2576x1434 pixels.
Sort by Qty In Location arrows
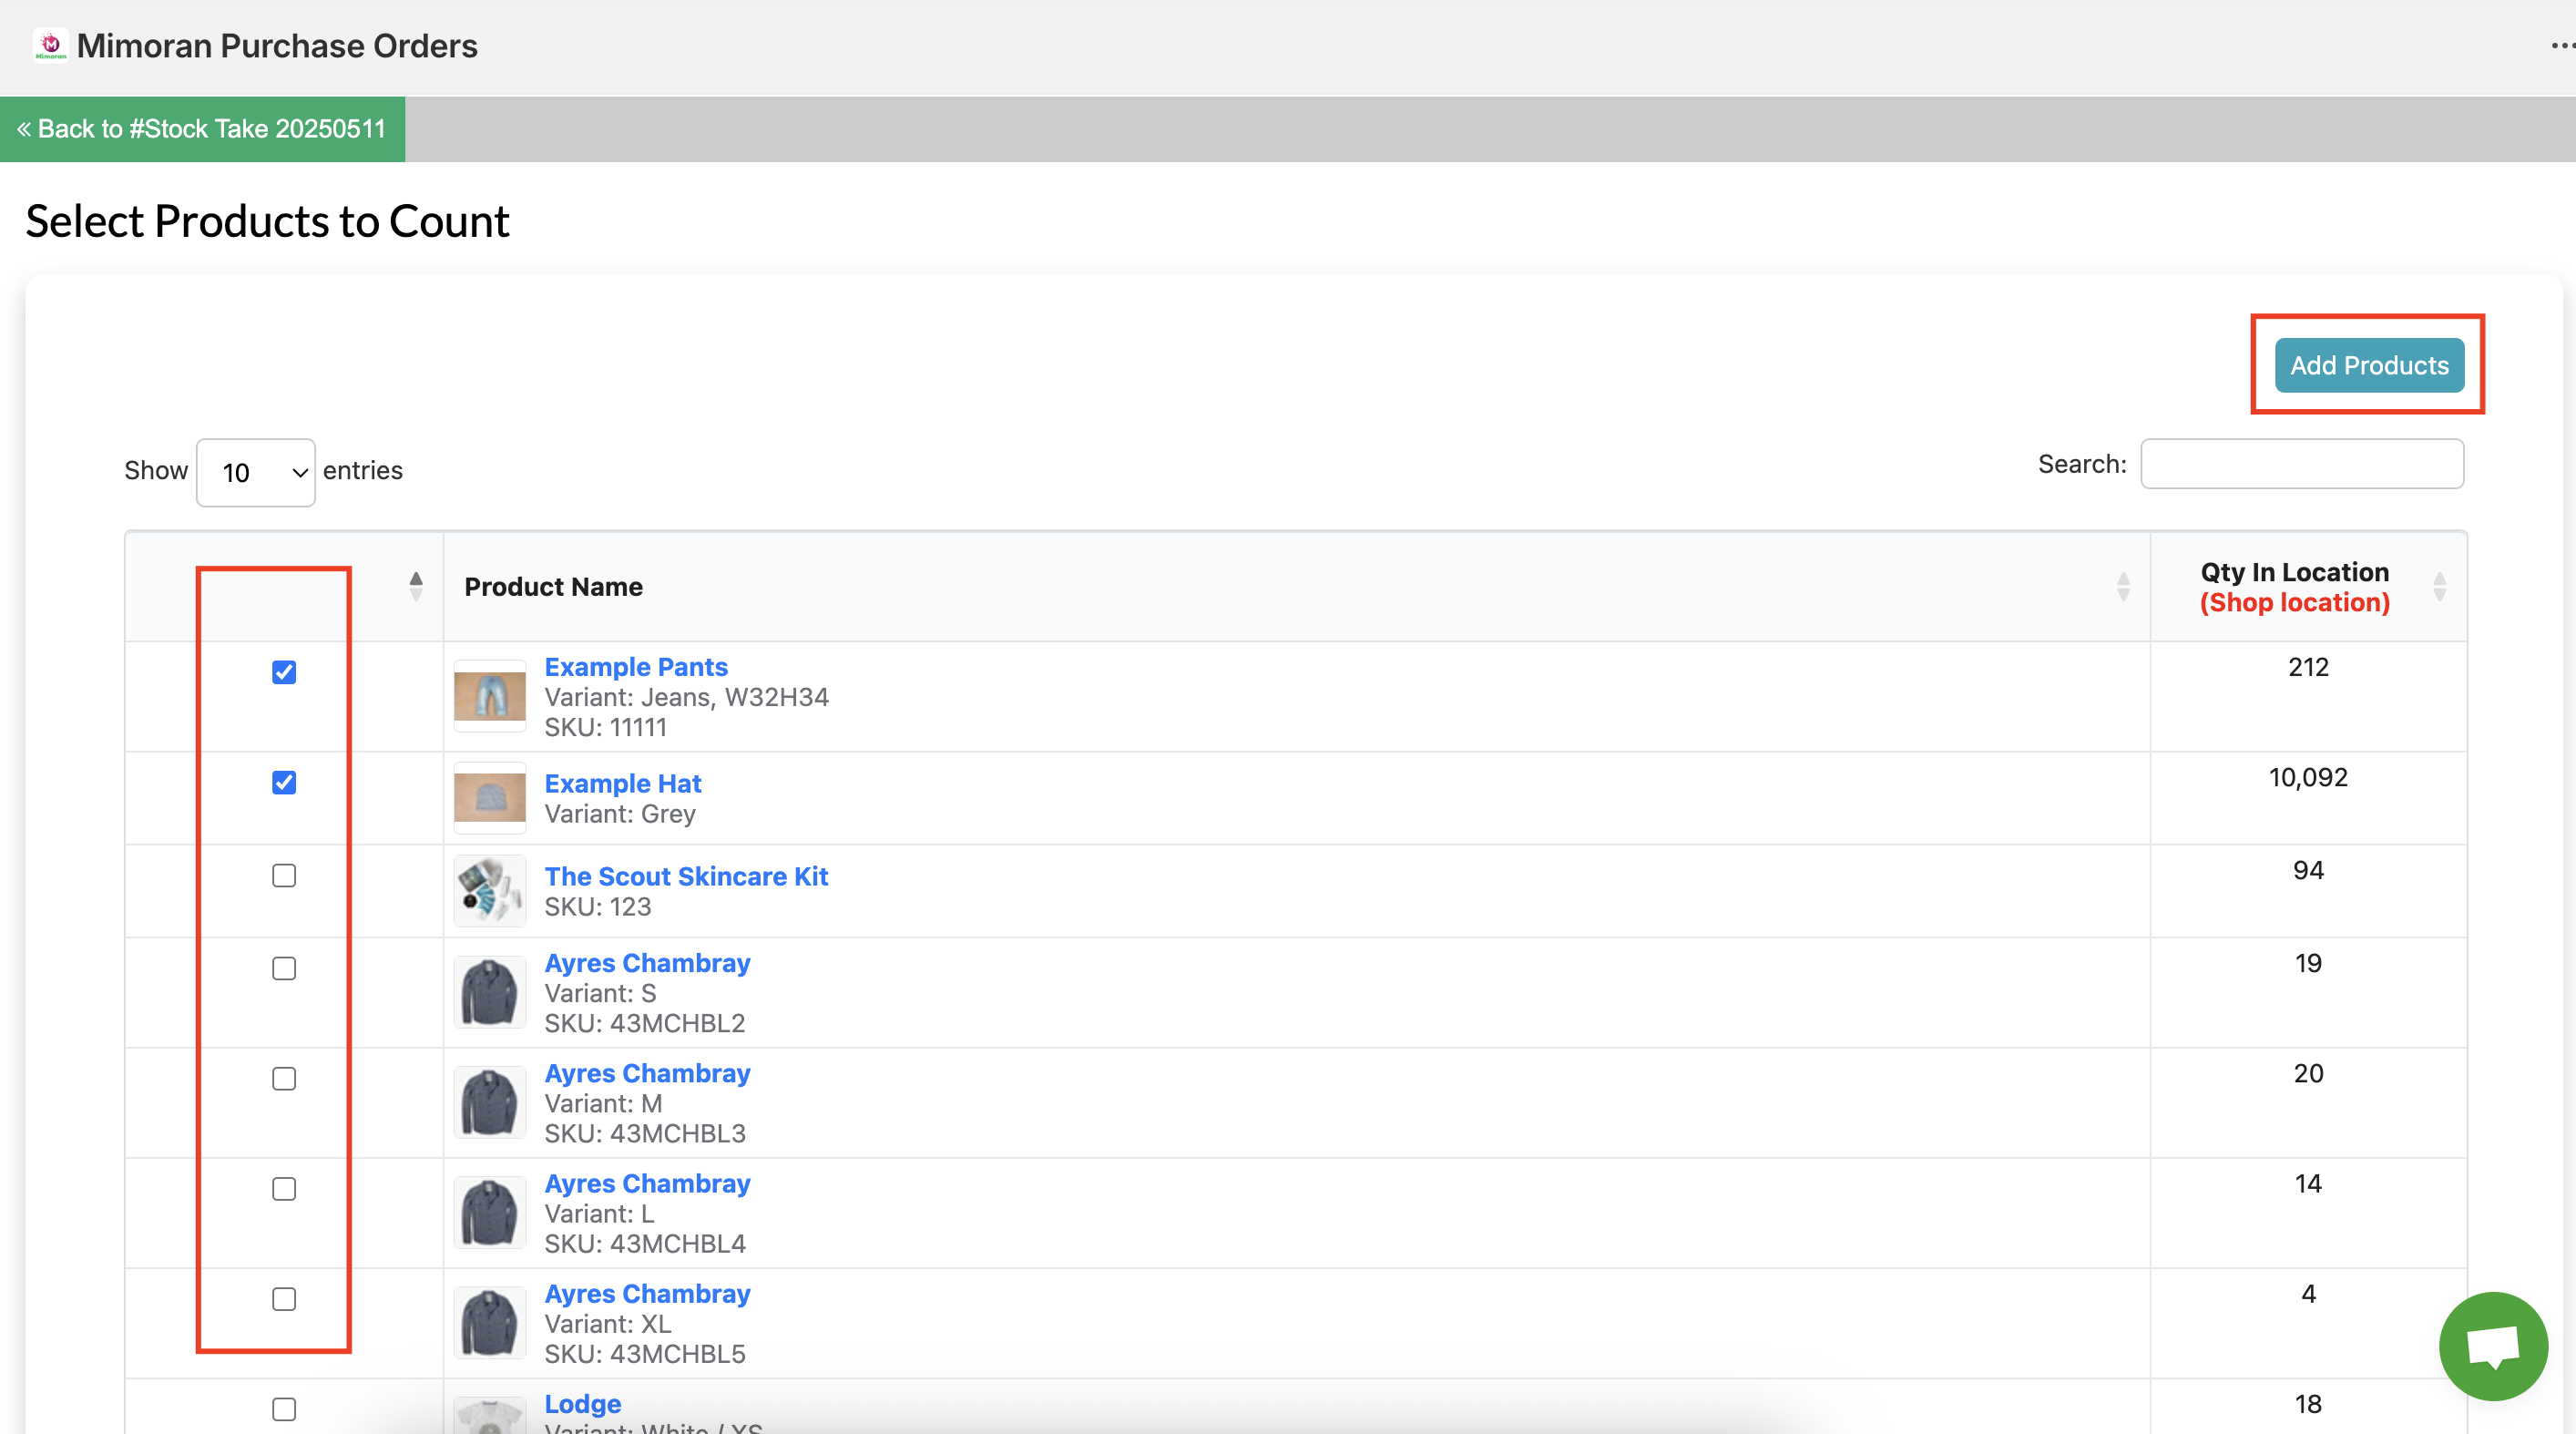click(2439, 586)
